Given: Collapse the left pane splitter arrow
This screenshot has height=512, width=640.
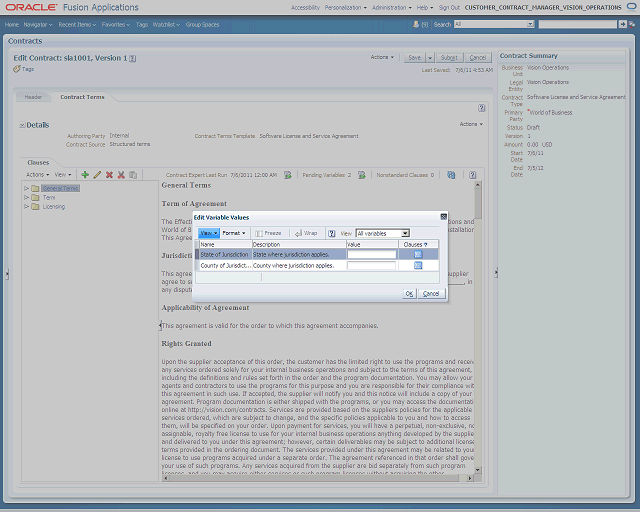Looking at the screenshot, I should click(x=7, y=274).
